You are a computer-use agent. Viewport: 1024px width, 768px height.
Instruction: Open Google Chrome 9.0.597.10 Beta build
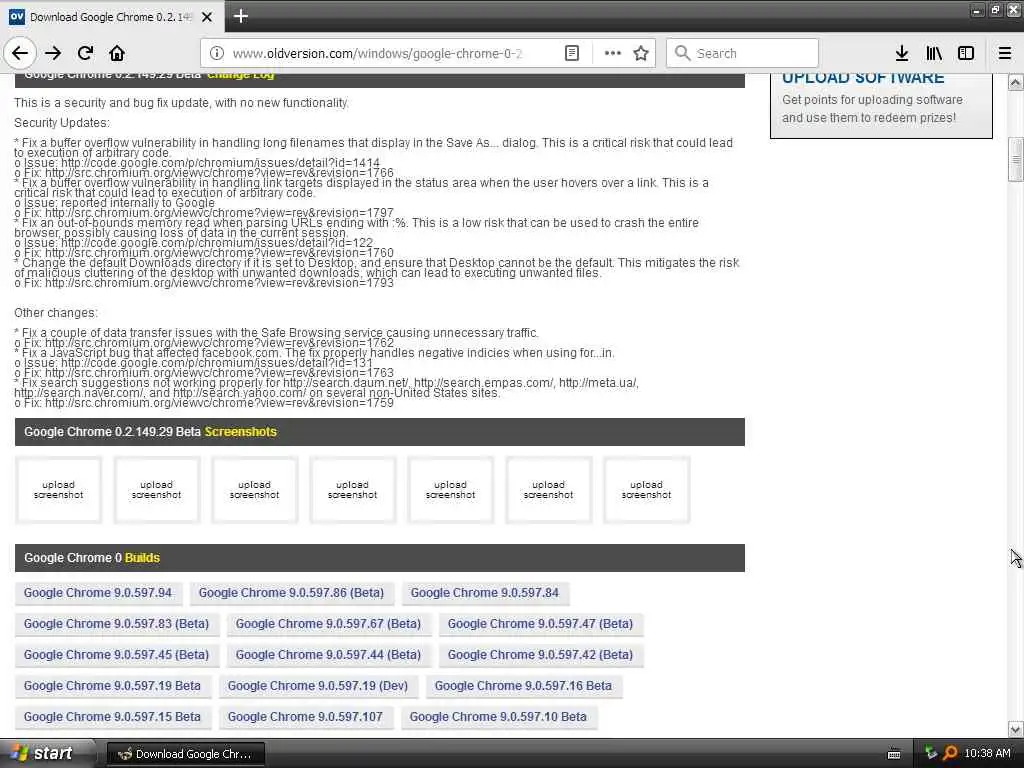point(498,716)
